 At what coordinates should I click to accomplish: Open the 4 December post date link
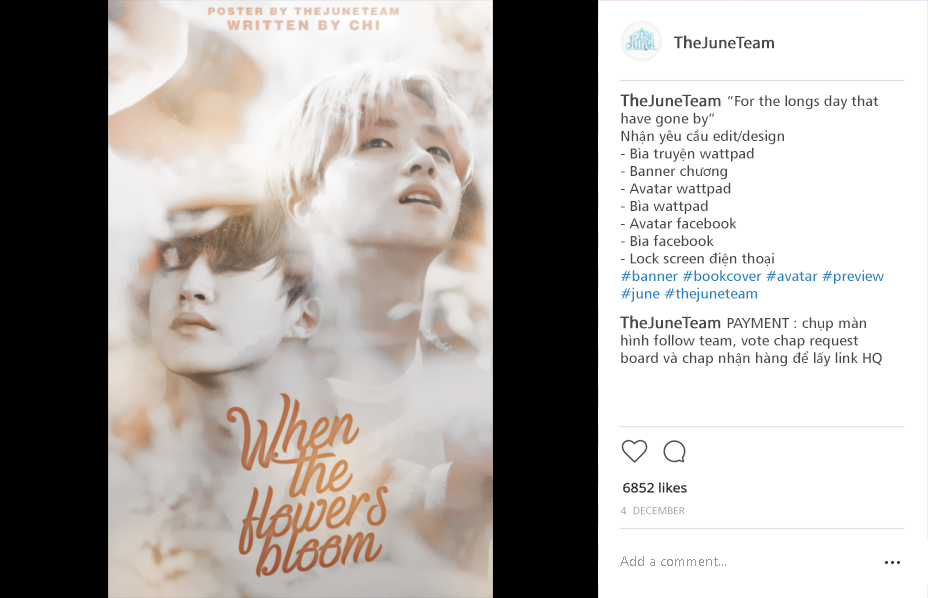click(x=652, y=510)
